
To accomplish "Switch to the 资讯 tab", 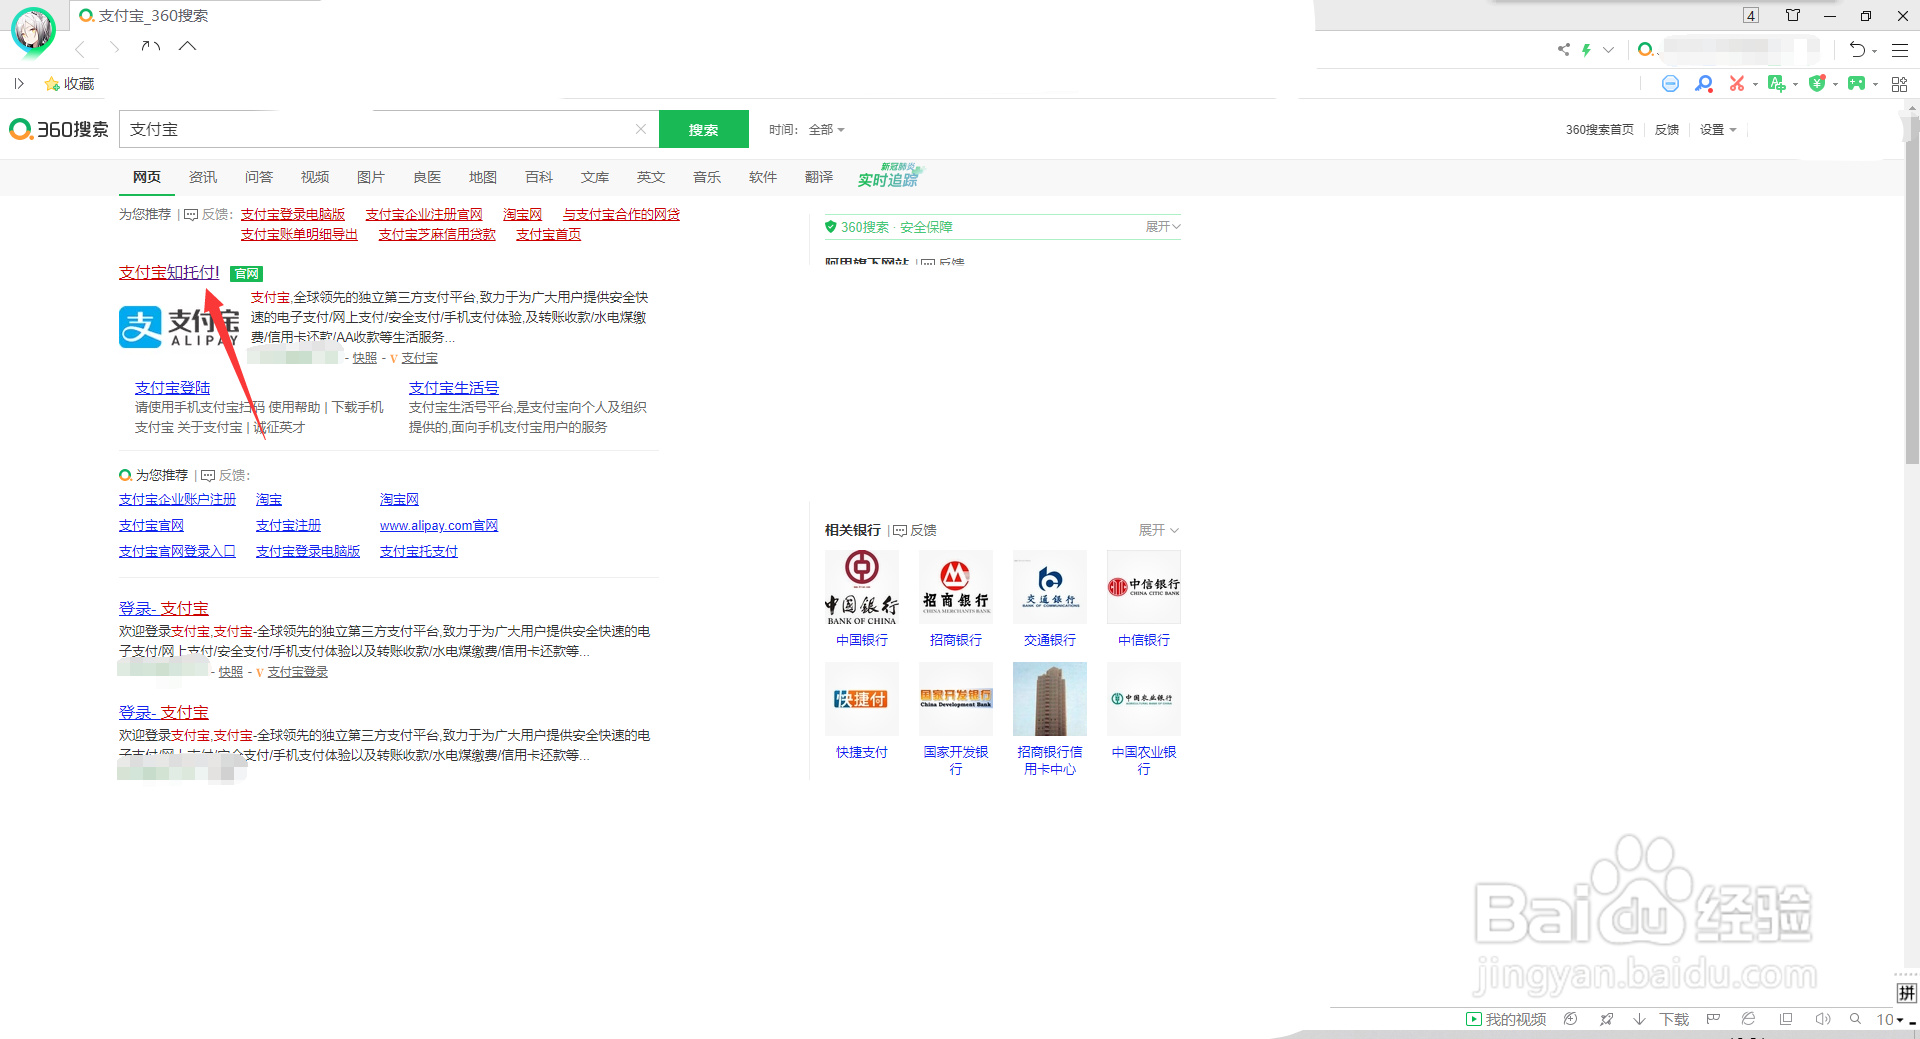I will [x=203, y=177].
